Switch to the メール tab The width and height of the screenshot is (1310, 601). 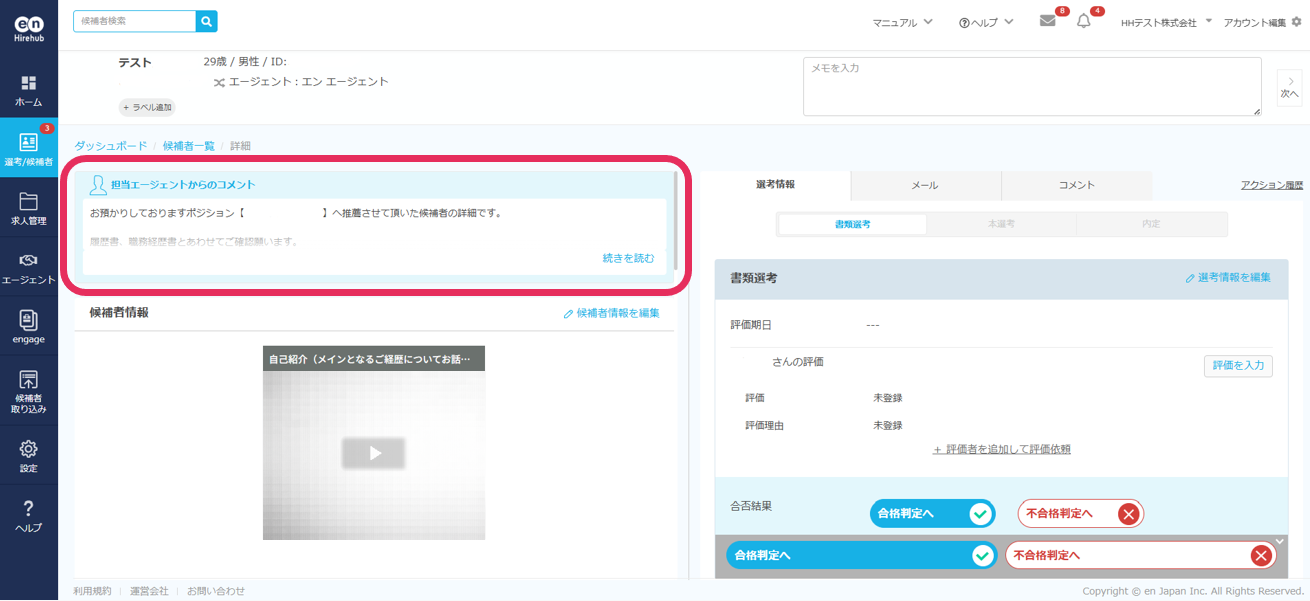point(925,185)
